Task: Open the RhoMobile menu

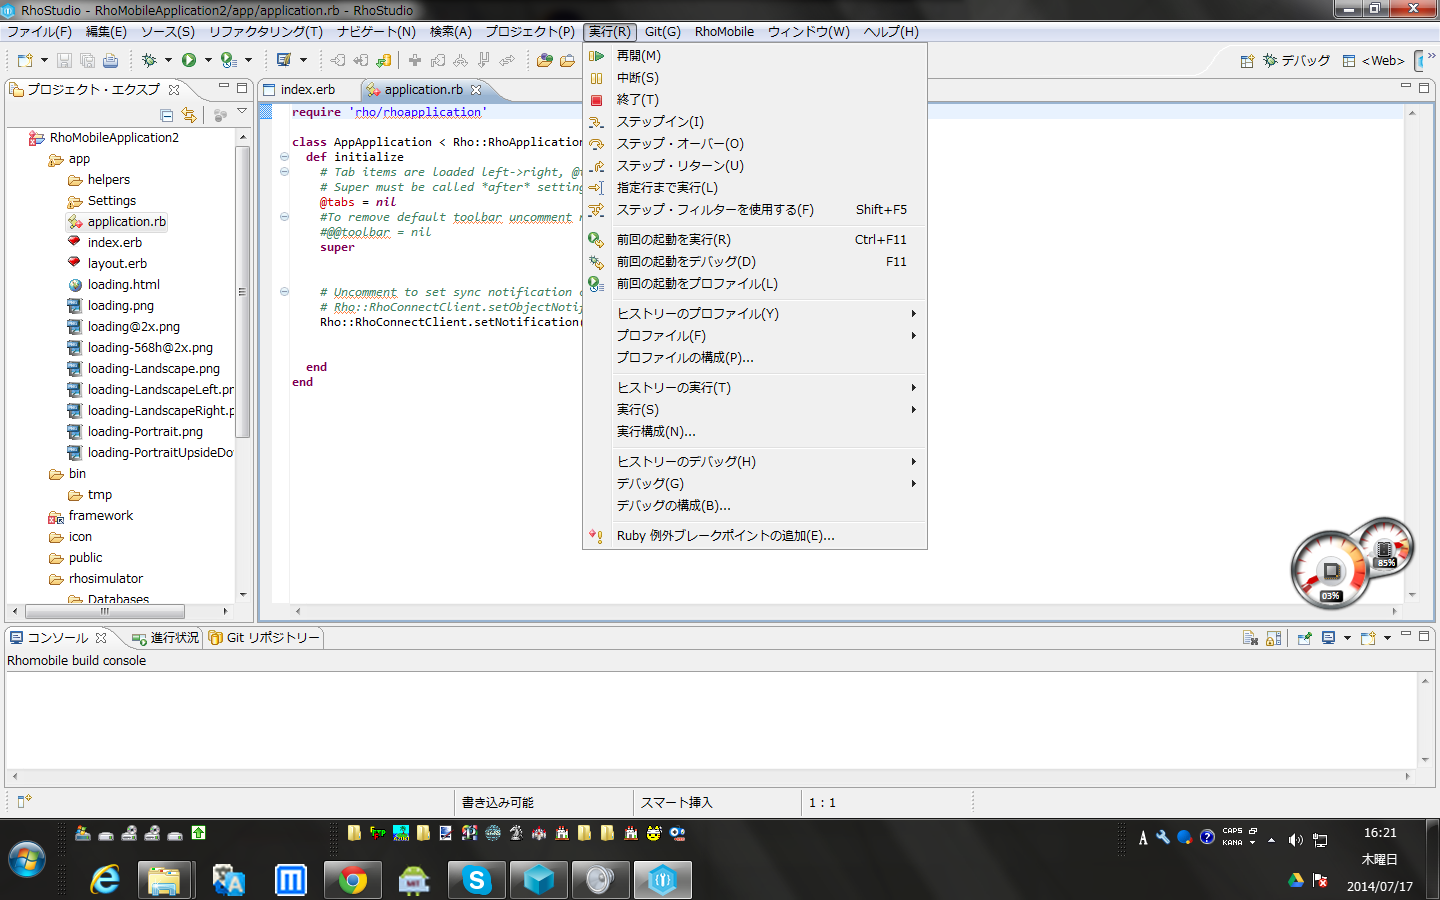Action: pos(725,32)
